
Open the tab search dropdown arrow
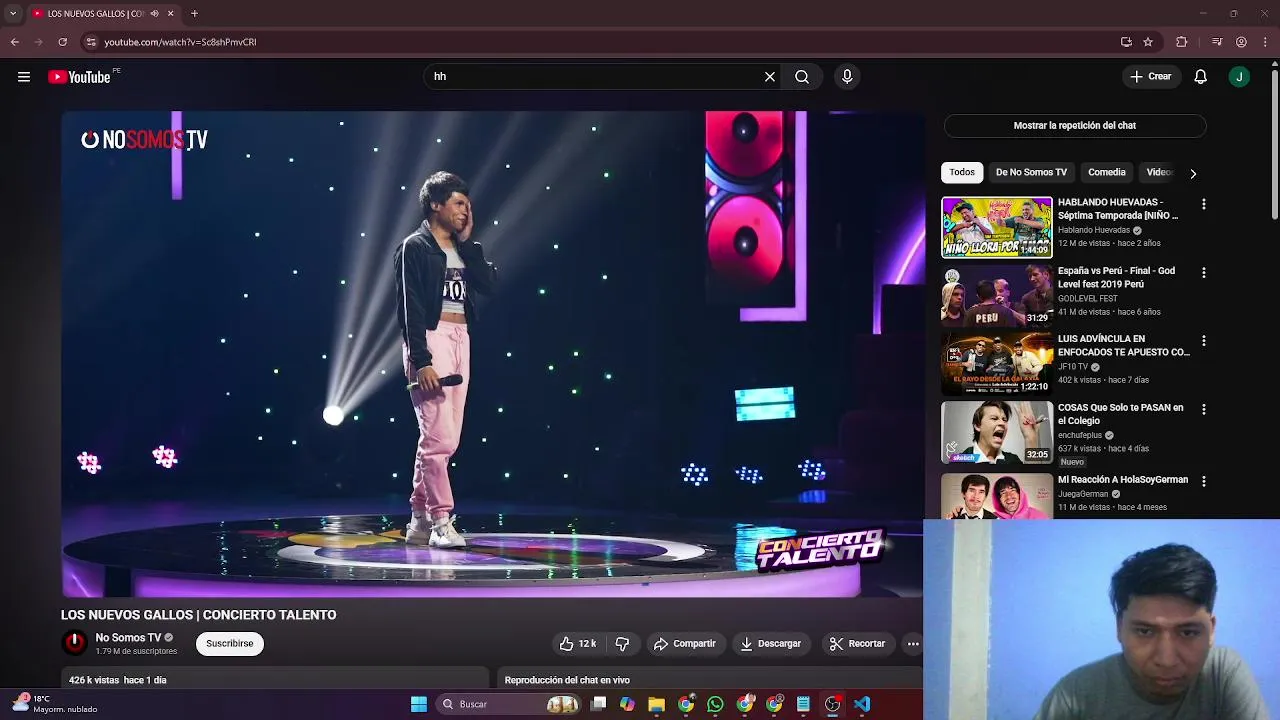(12, 14)
